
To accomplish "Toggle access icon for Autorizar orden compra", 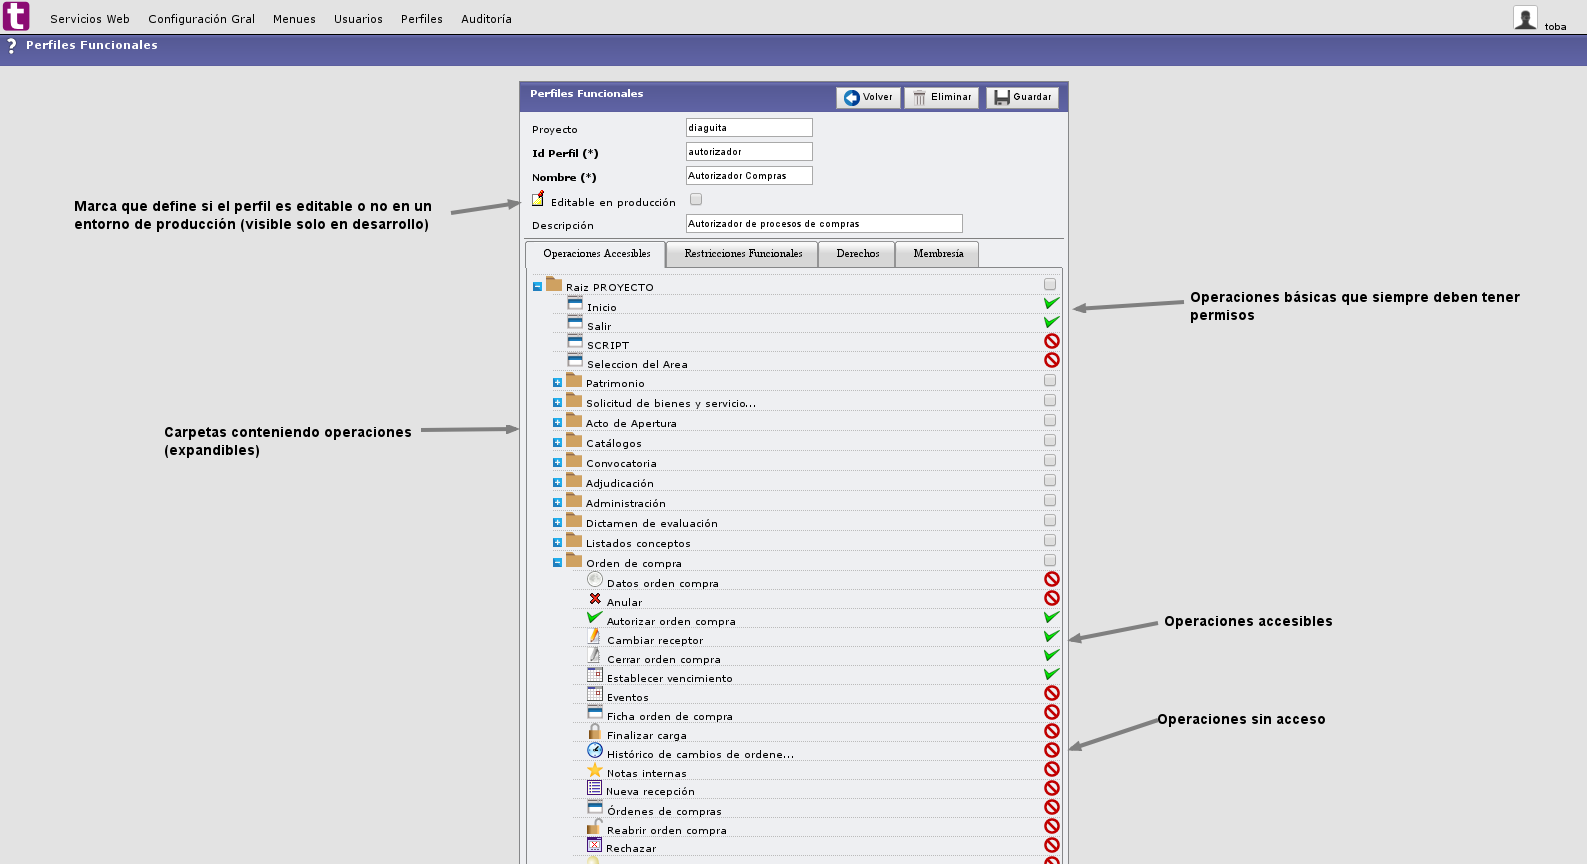I will (1051, 617).
